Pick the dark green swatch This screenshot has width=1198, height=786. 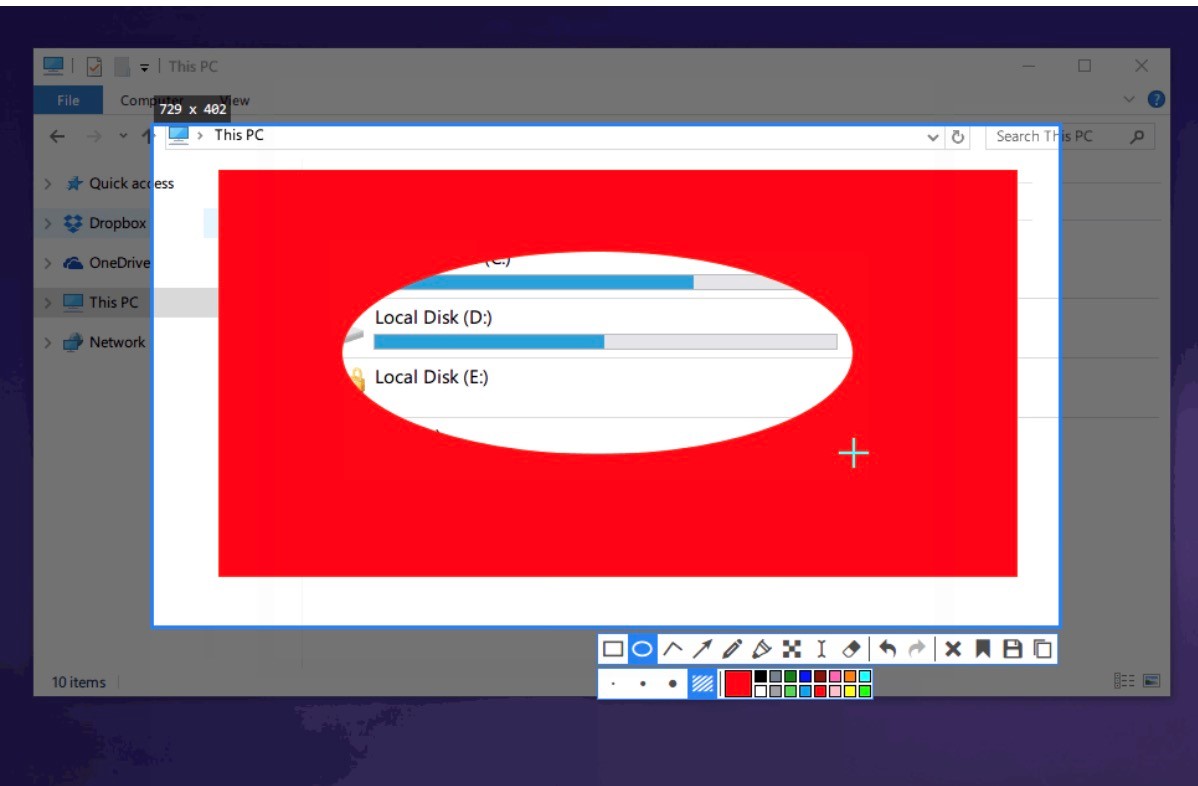(x=791, y=676)
